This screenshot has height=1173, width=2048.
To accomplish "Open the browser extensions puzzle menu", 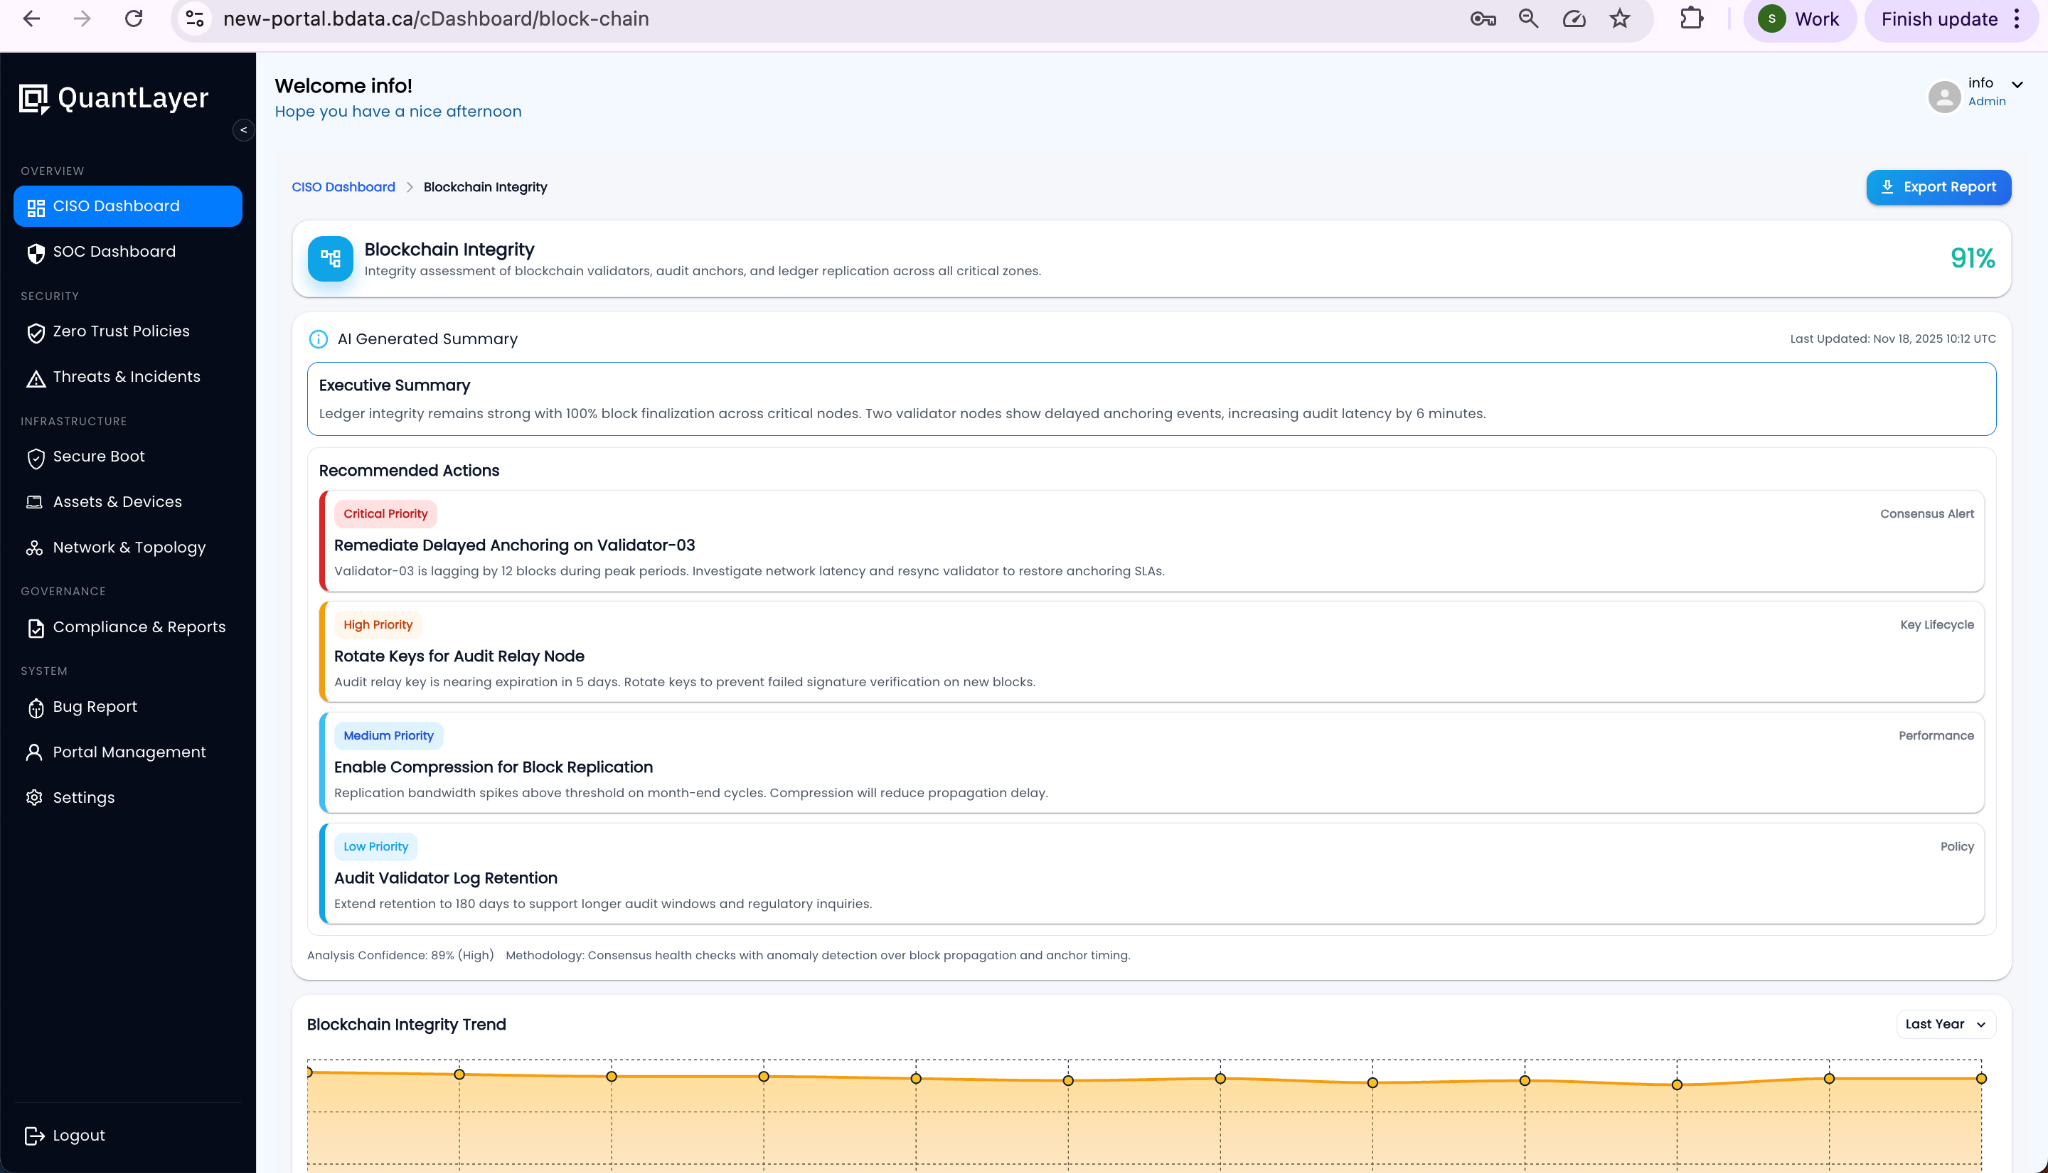I will (1692, 18).
